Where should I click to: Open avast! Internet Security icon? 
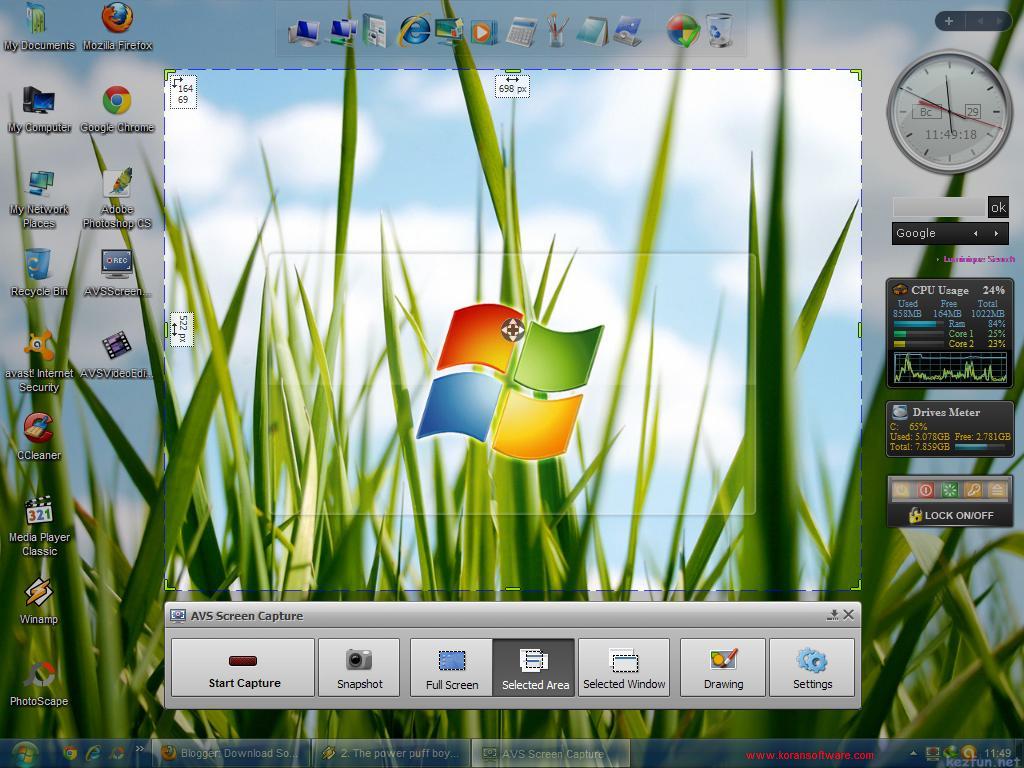39,362
